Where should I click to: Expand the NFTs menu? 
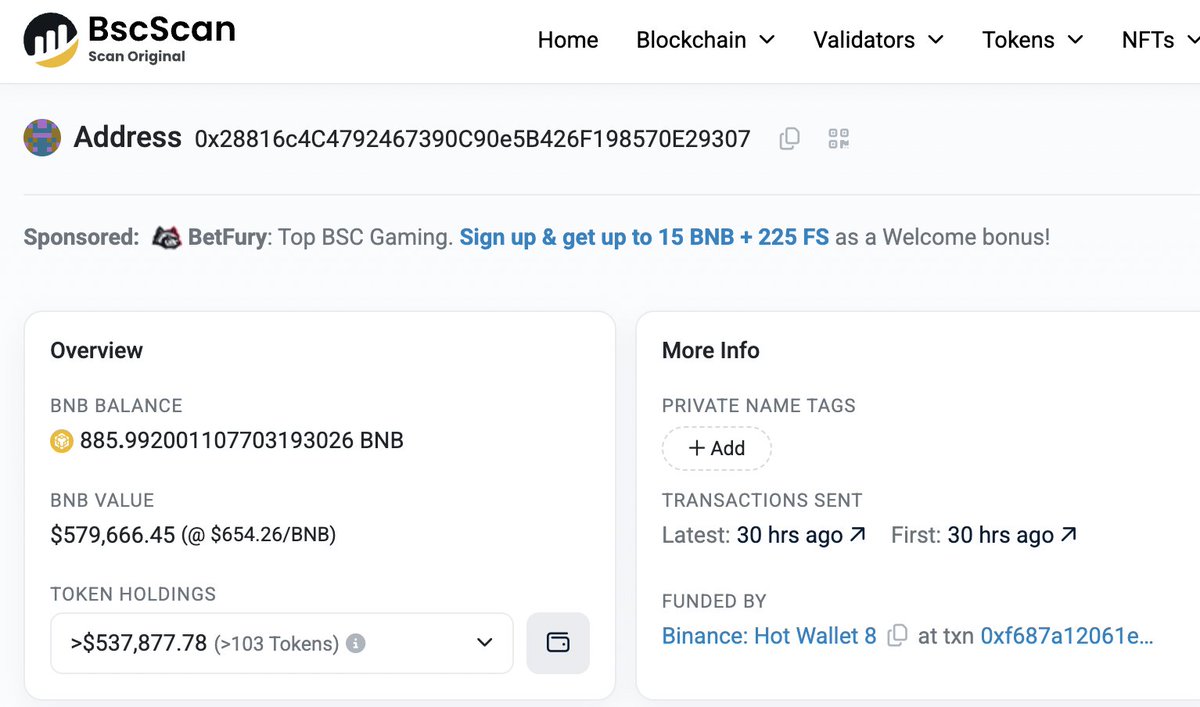point(1160,40)
